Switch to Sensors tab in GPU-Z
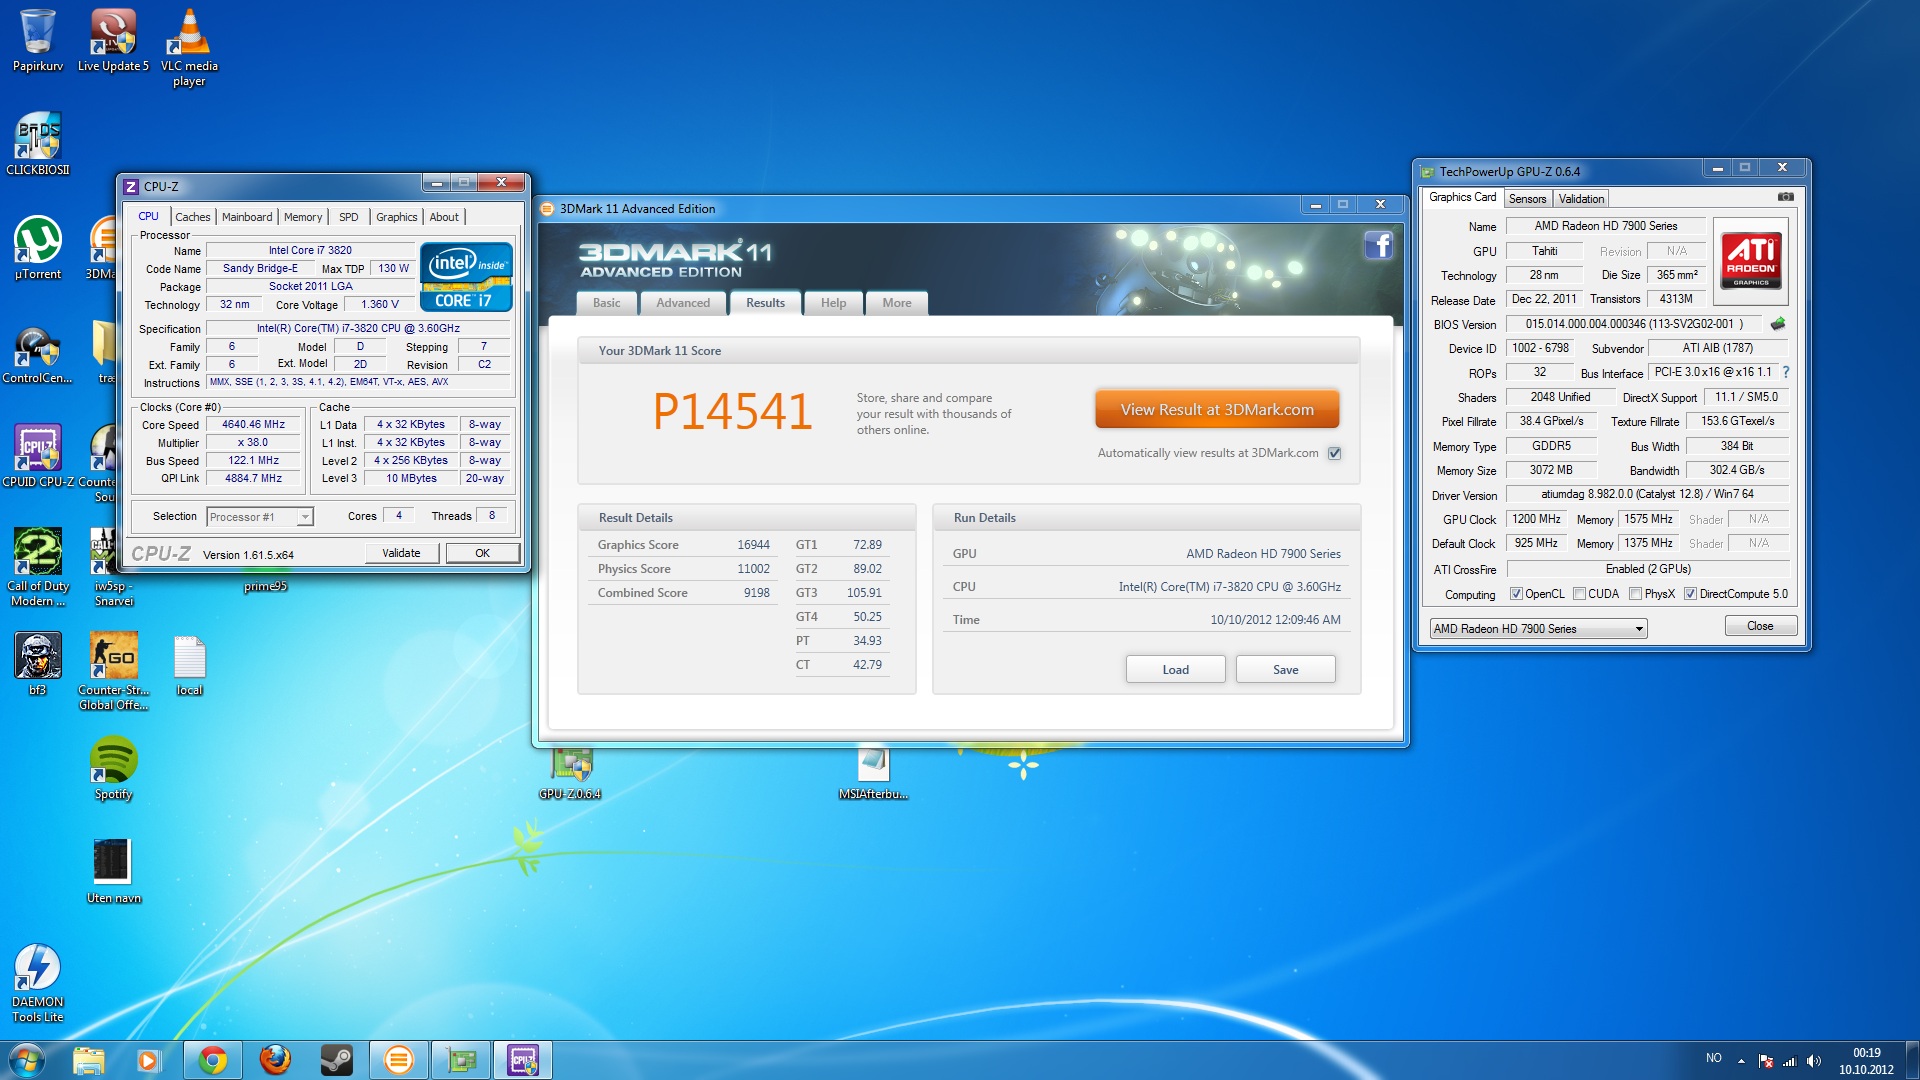This screenshot has width=1920, height=1080. pos(1527,199)
